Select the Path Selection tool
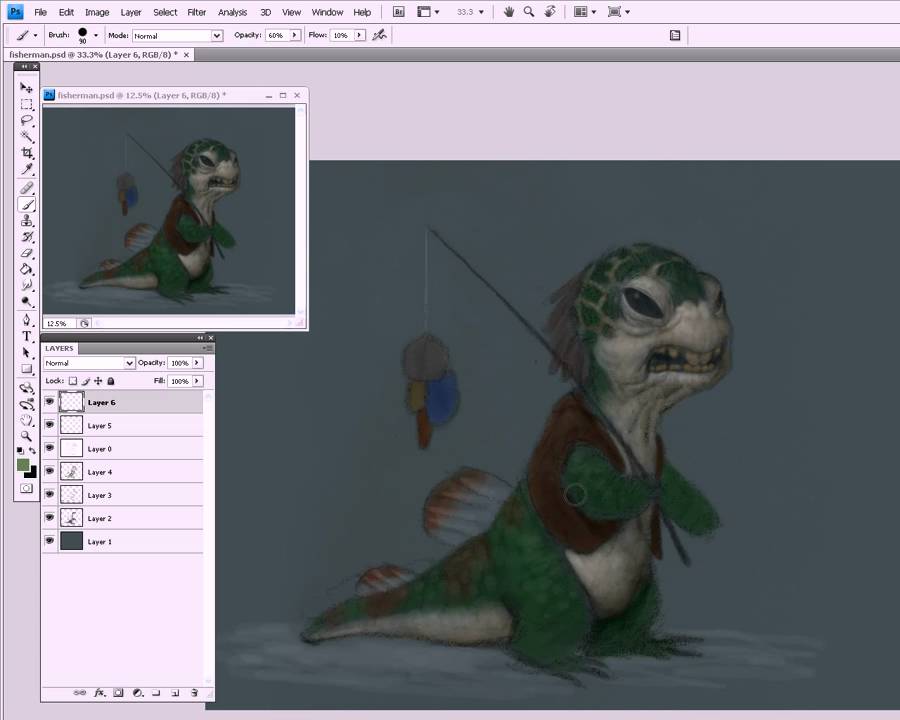Image resolution: width=900 pixels, height=720 pixels. click(x=26, y=353)
